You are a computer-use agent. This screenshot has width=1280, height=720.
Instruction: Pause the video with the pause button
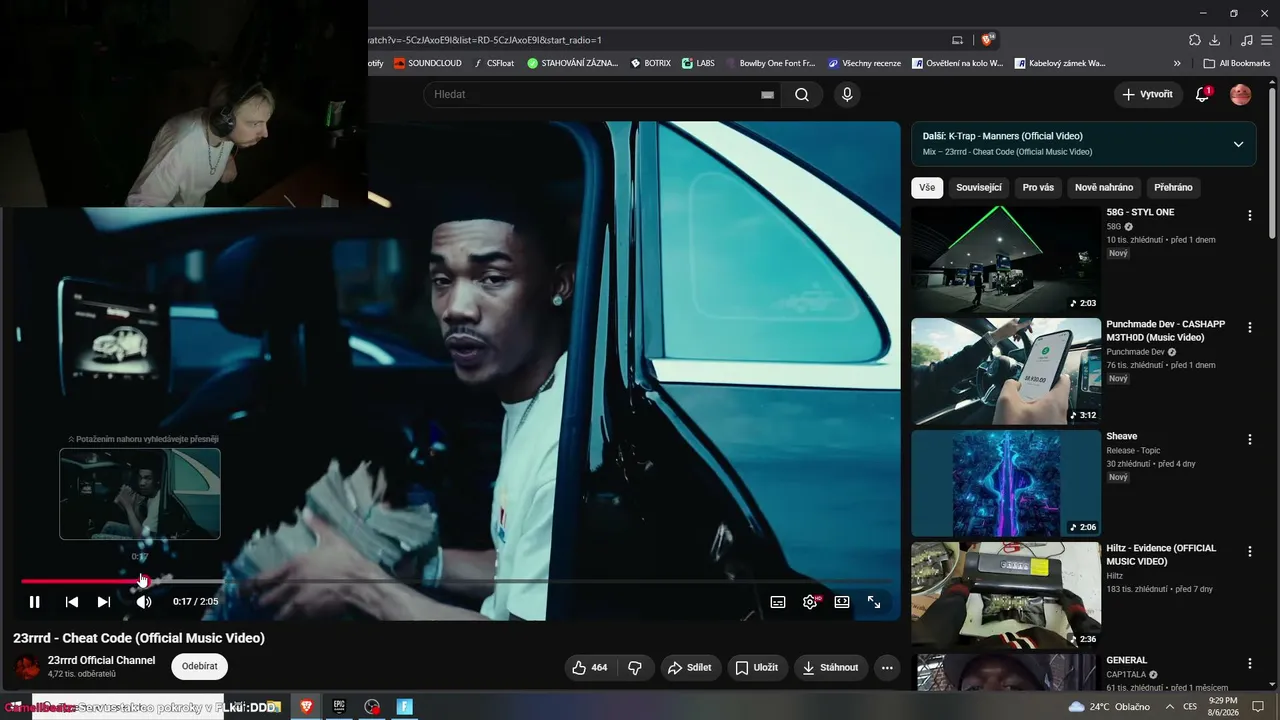34,602
